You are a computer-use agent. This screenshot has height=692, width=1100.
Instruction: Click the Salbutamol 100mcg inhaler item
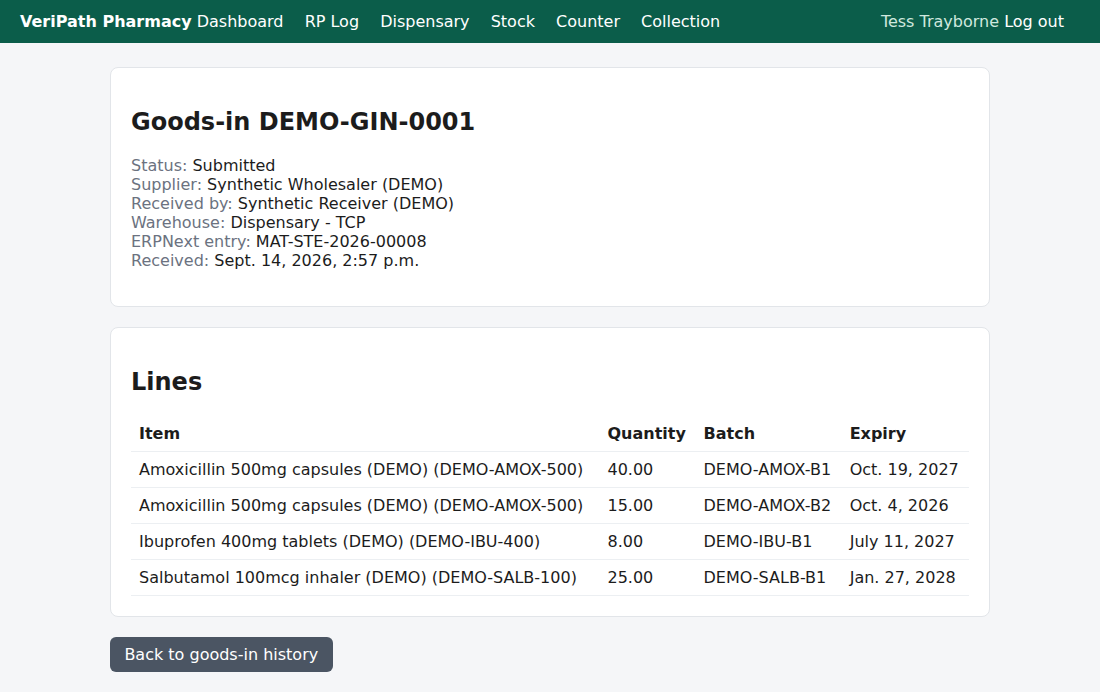click(358, 578)
